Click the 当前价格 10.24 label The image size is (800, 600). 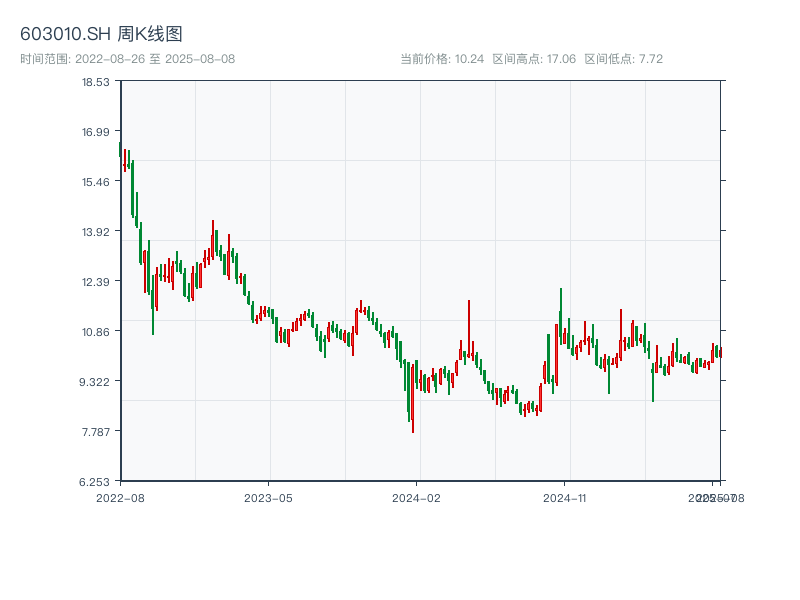coord(442,59)
